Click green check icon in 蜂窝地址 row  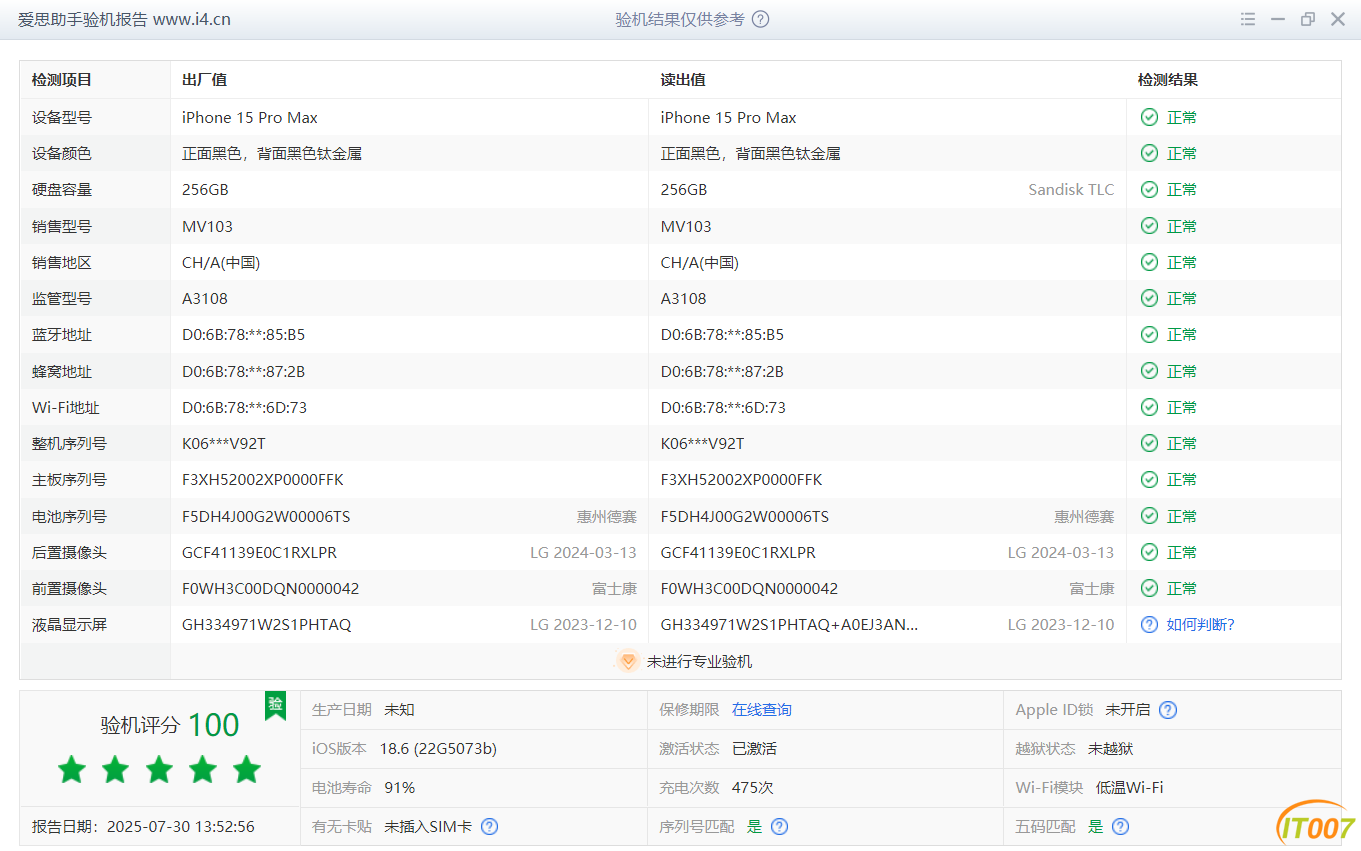(x=1150, y=371)
